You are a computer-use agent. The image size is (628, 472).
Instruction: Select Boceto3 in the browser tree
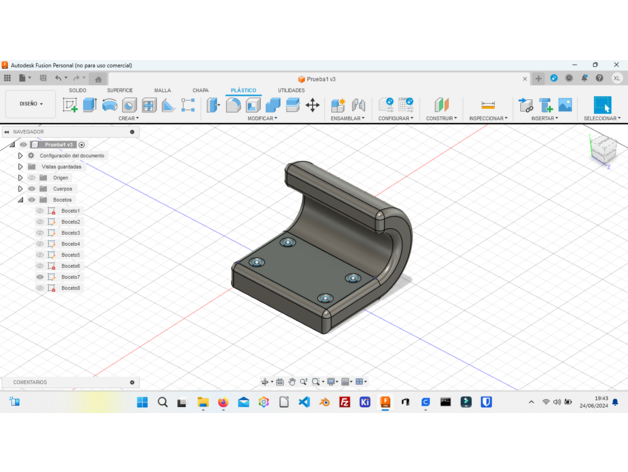[x=70, y=233]
